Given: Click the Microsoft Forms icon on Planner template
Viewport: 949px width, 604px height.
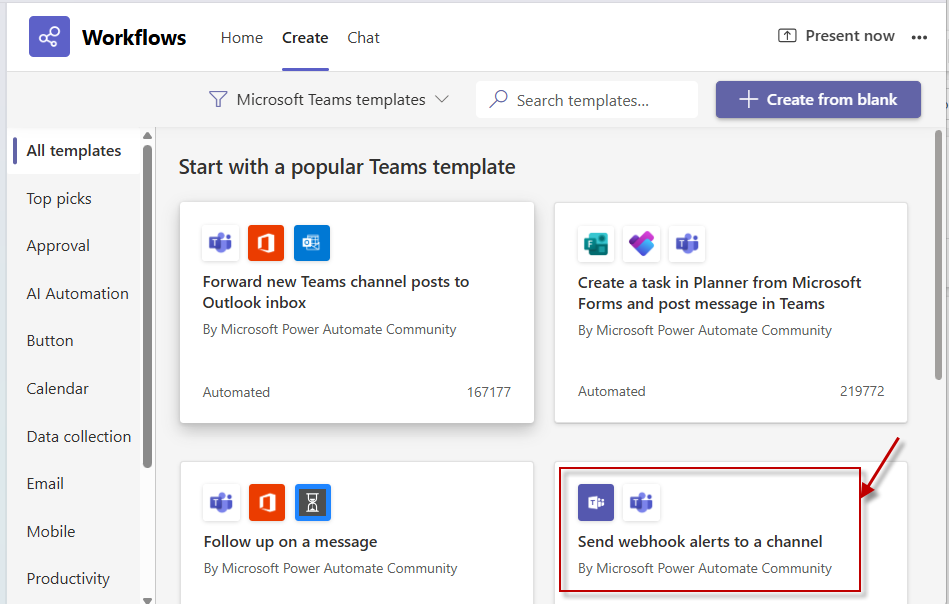Looking at the screenshot, I should tap(596, 243).
